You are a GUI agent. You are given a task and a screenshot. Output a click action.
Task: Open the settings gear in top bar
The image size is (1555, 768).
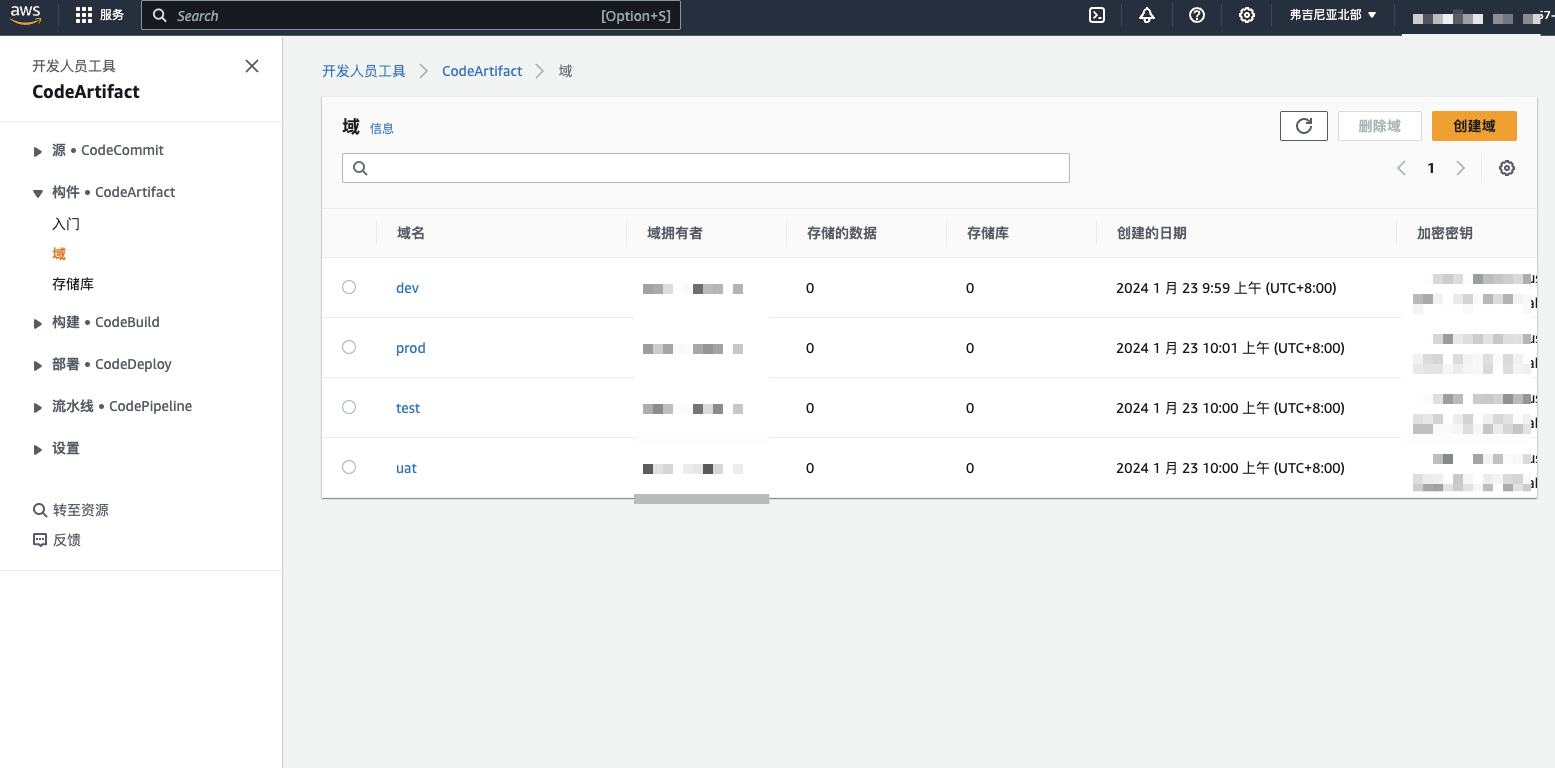click(x=1247, y=15)
